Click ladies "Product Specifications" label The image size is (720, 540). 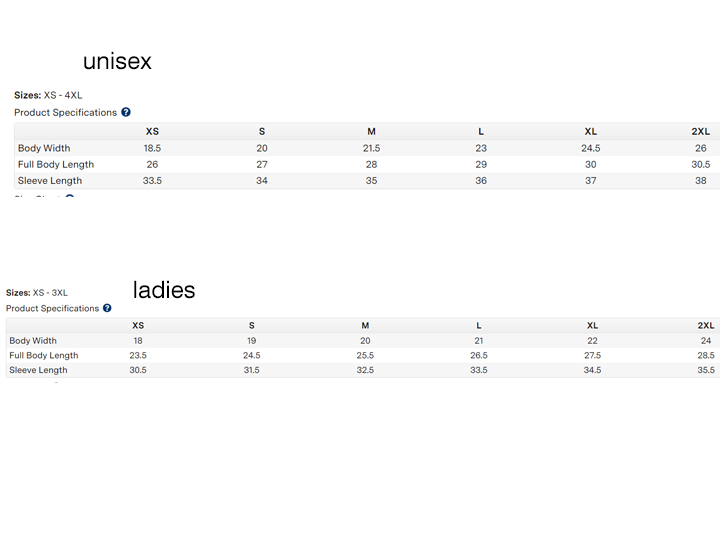click(53, 309)
